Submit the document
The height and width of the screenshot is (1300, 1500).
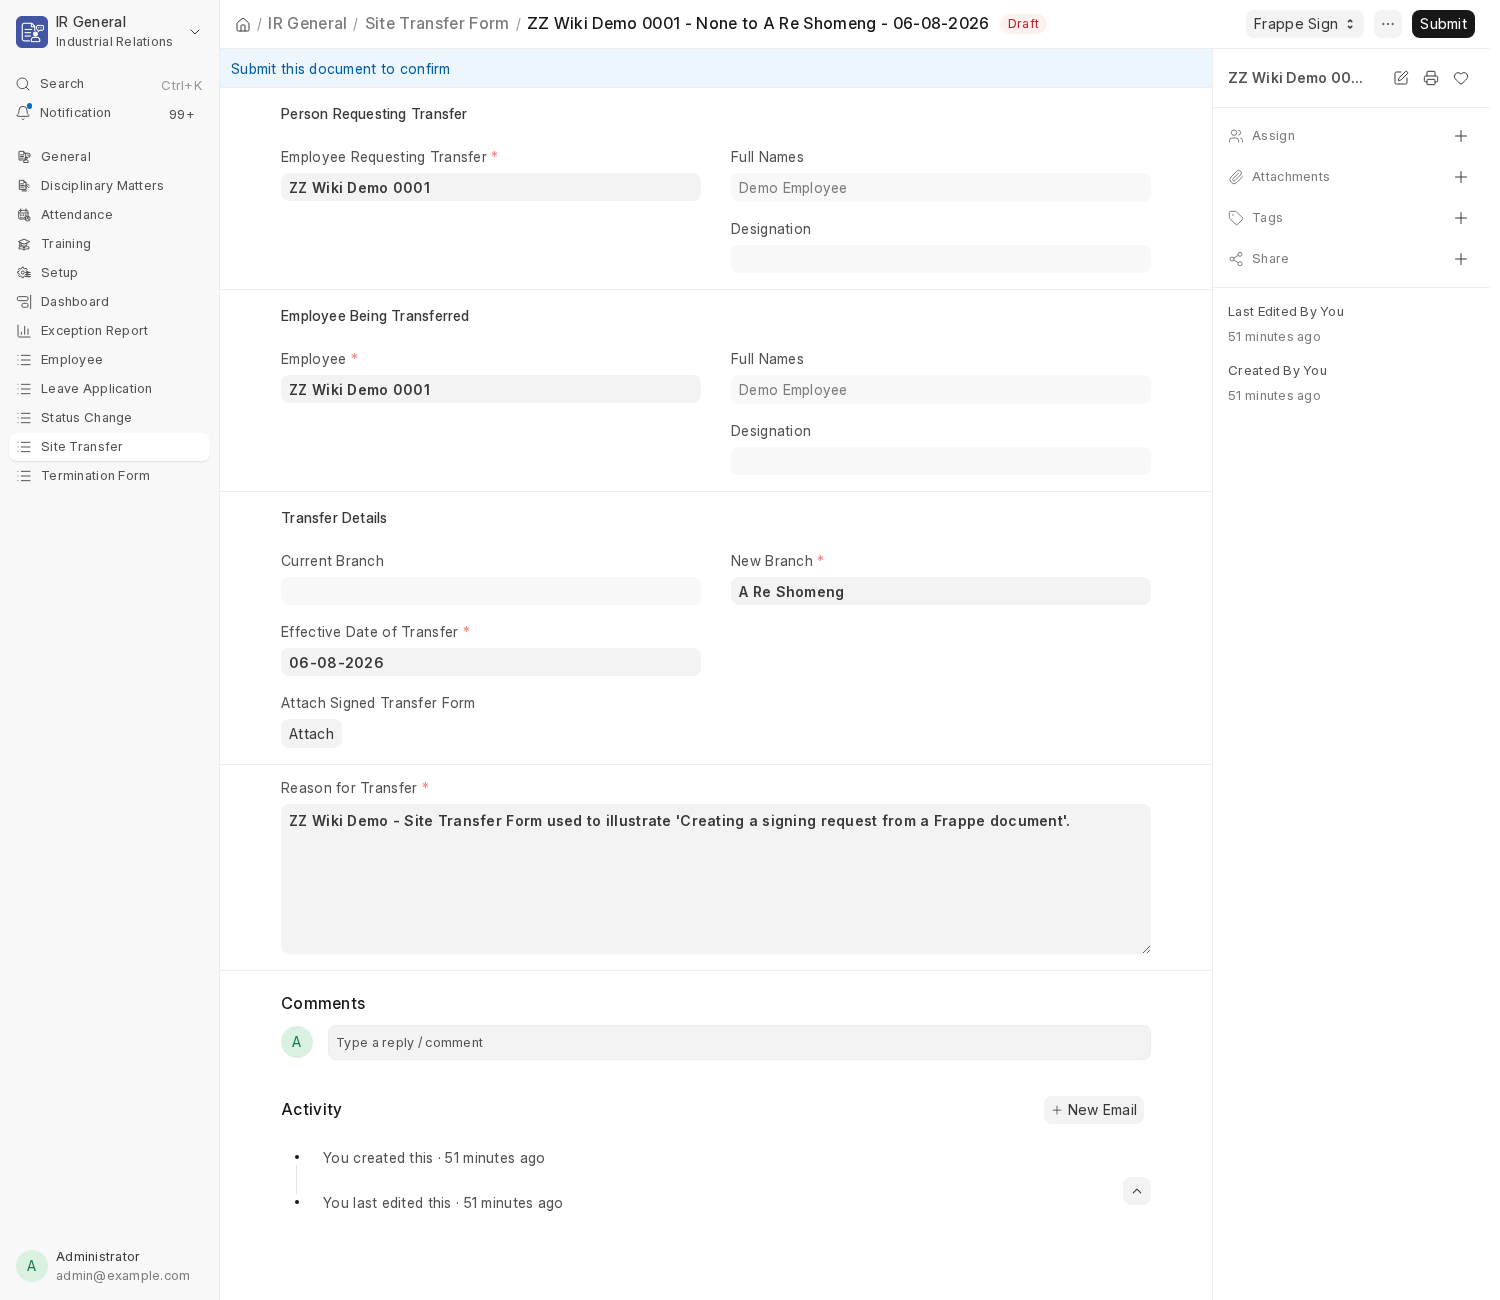tap(1443, 24)
